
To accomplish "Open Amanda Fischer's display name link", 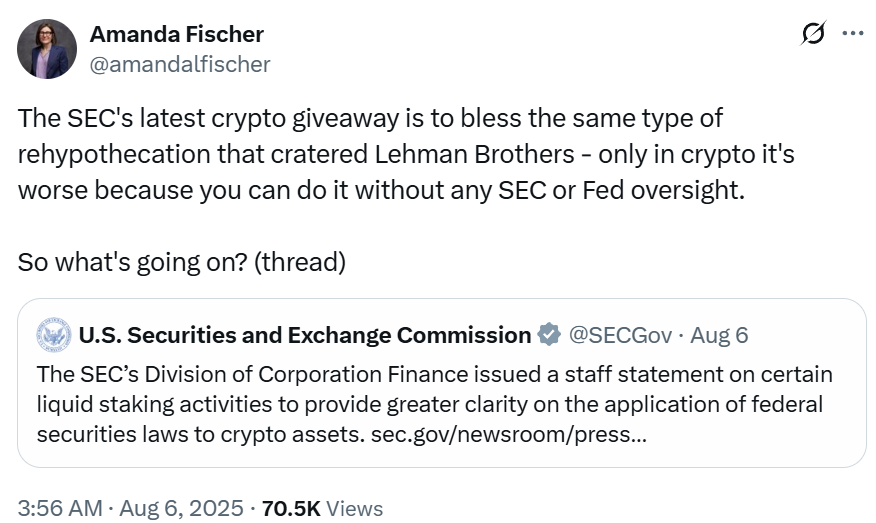I will click(177, 34).
